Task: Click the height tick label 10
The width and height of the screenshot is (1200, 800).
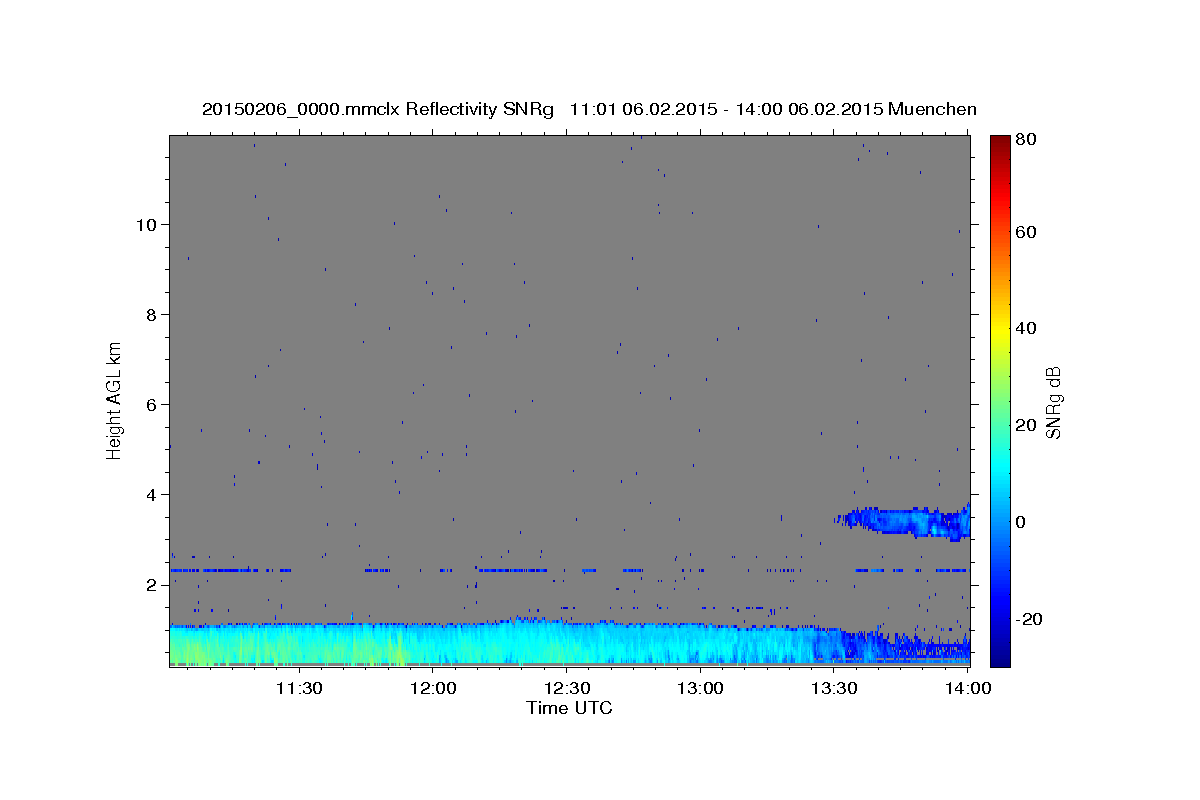Action: point(148,224)
